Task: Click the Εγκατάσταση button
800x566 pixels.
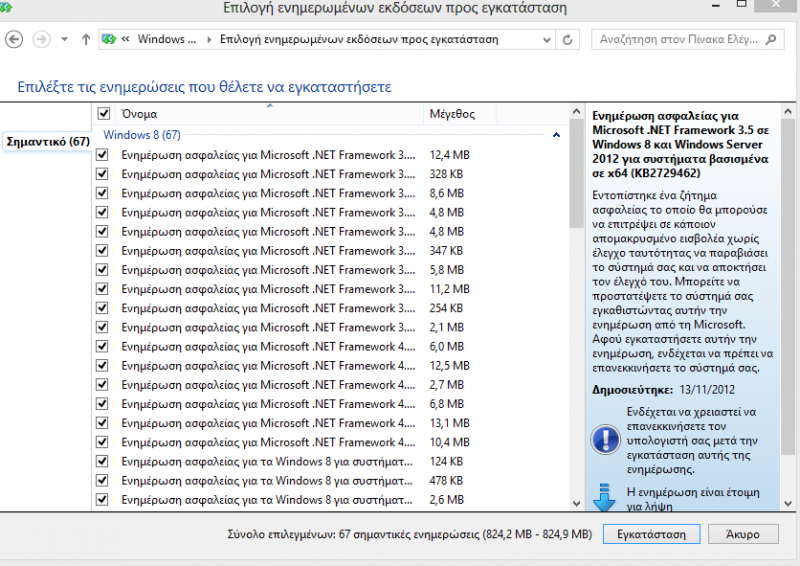Action: 652,534
